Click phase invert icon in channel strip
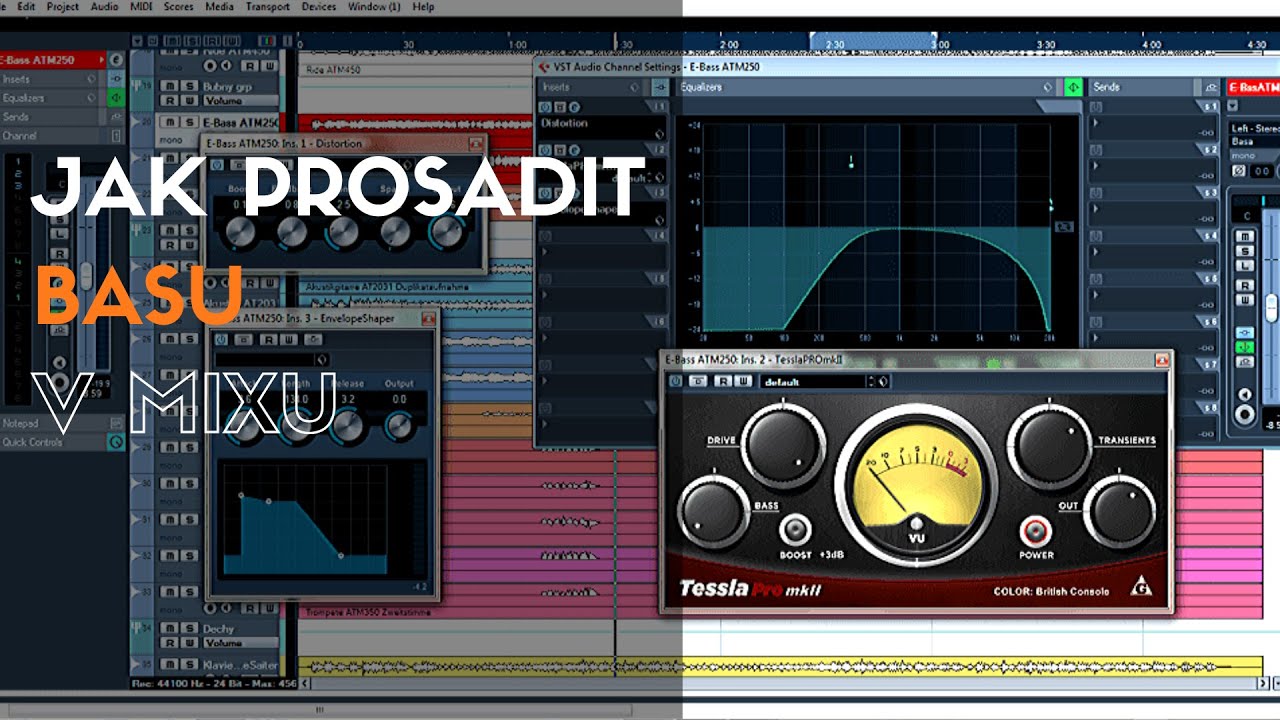Image resolution: width=1280 pixels, height=720 pixels. pos(1239,171)
